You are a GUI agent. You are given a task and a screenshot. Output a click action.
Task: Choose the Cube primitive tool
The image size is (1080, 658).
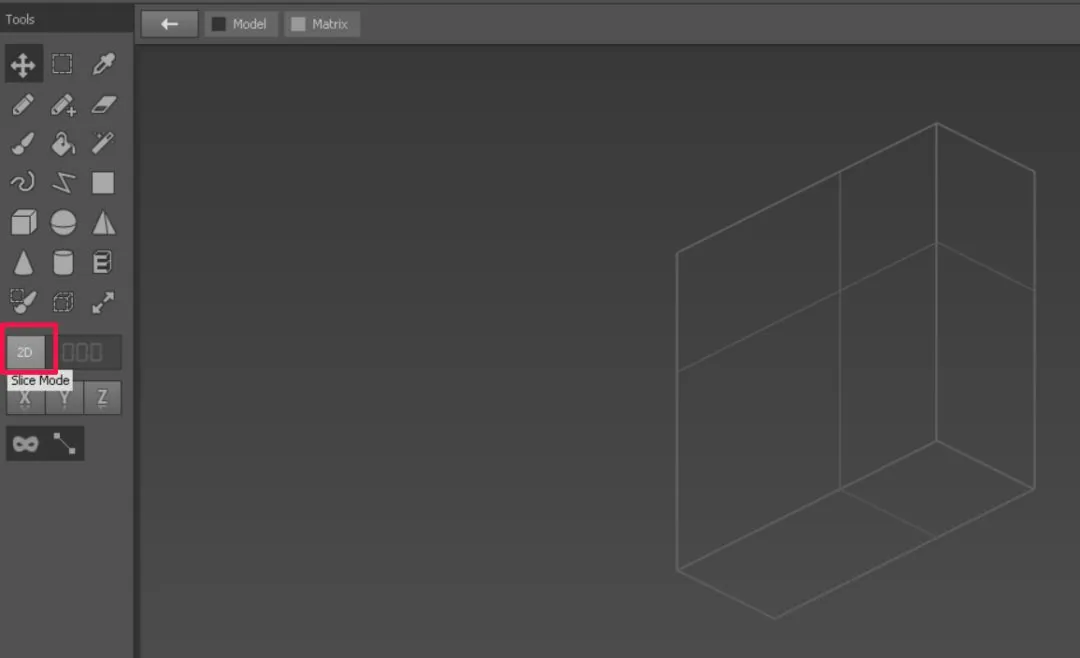point(23,223)
